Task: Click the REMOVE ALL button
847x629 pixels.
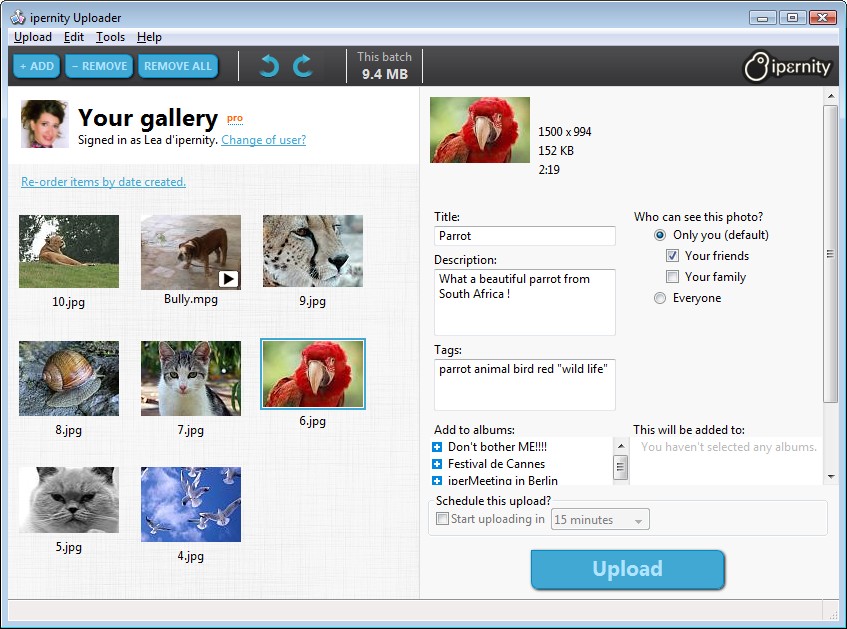Action: [x=178, y=66]
